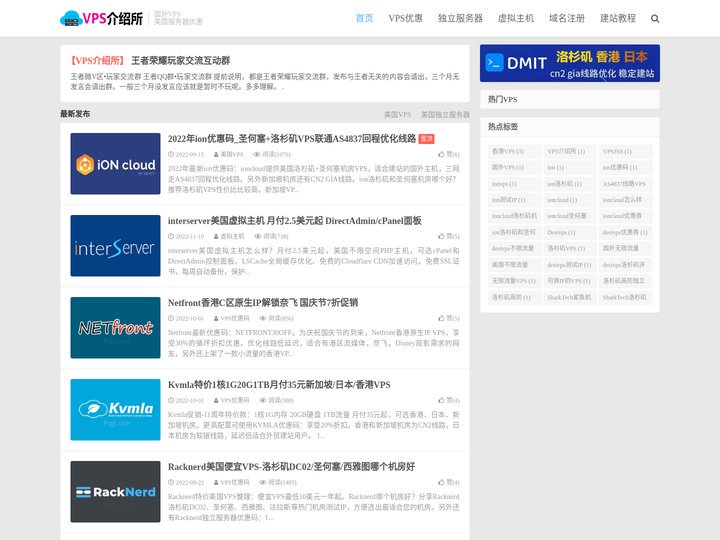Open the interserver美国虚拟主机 article title
Viewport: 720px width, 540px height.
coord(294,221)
